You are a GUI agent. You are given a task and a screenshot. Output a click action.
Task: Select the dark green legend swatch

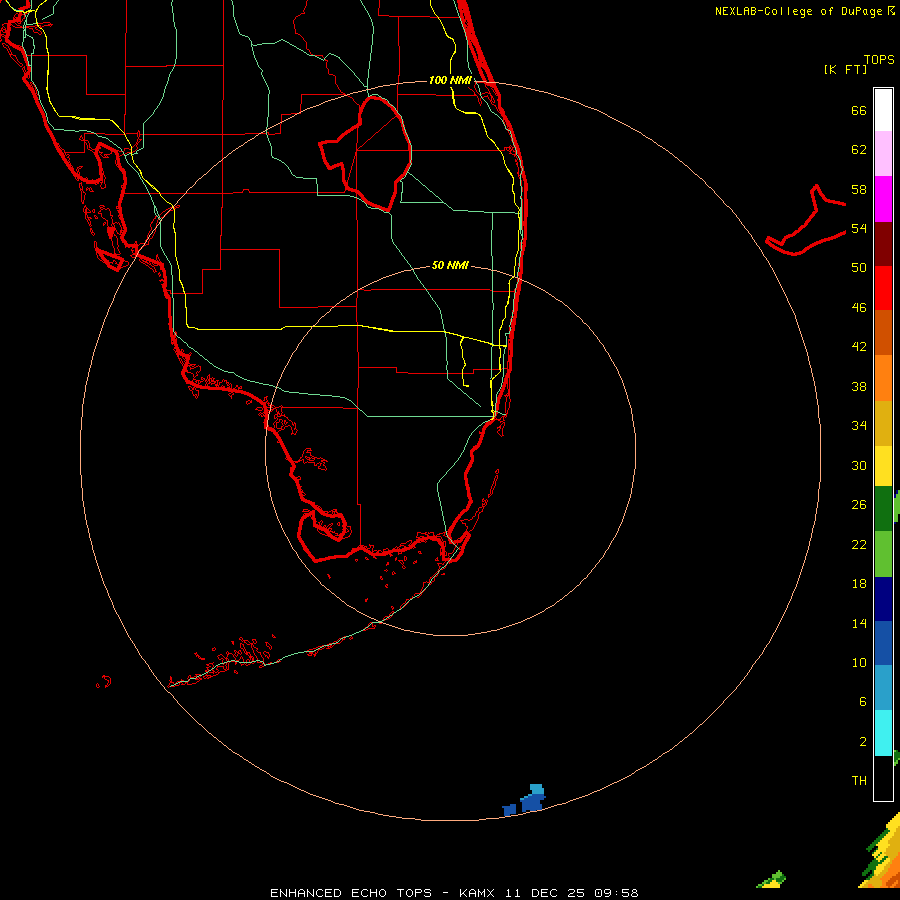coord(883,509)
